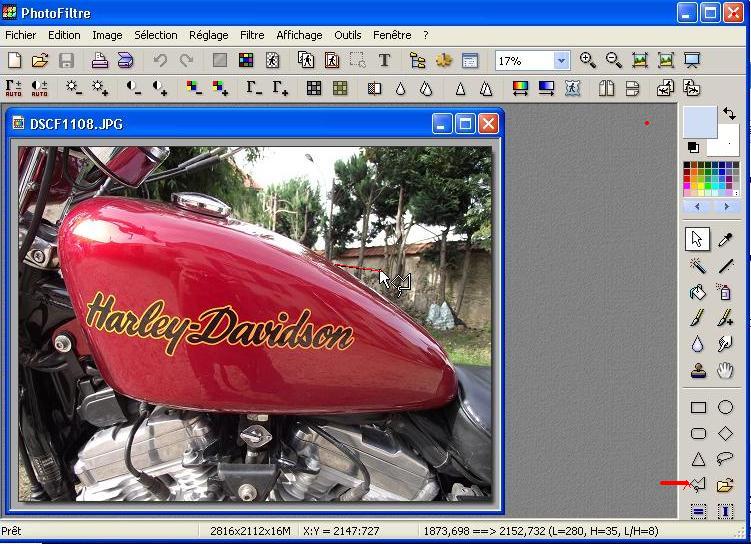Select the Line tool
The image size is (751, 544).
click(725, 265)
